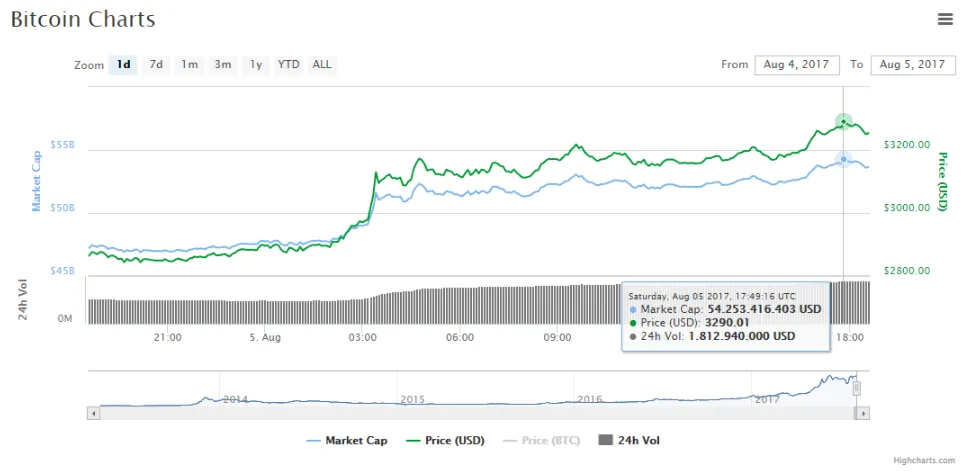
Task: Click the $45B market cap axis label
Action: point(62,271)
